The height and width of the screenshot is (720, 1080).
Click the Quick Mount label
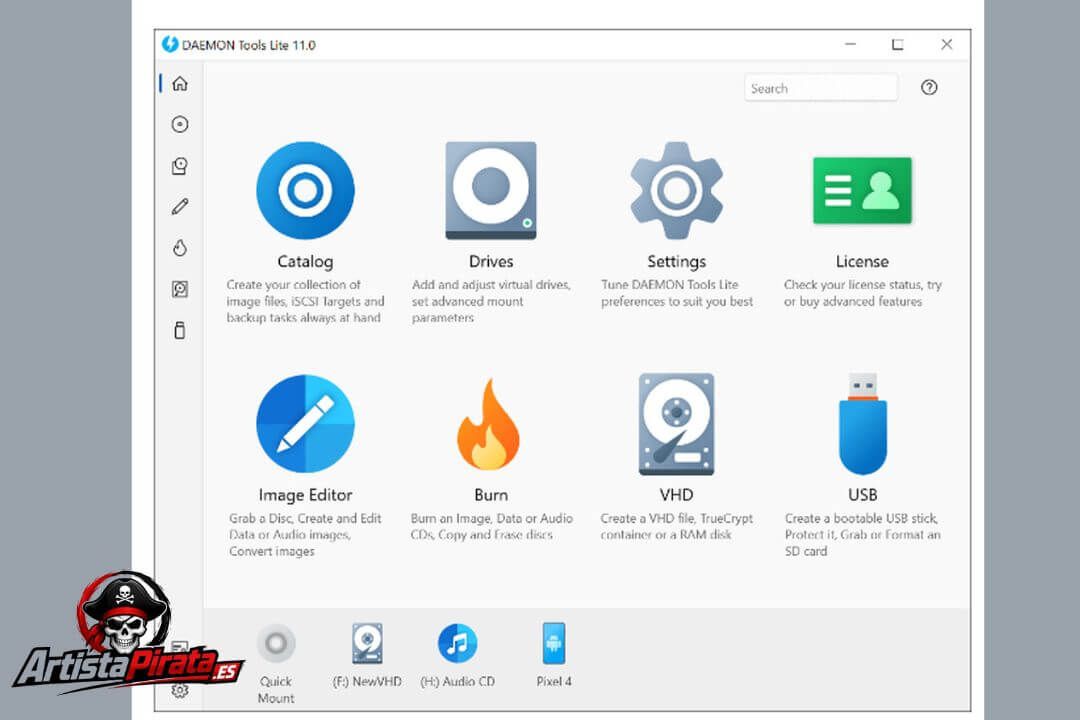[276, 690]
